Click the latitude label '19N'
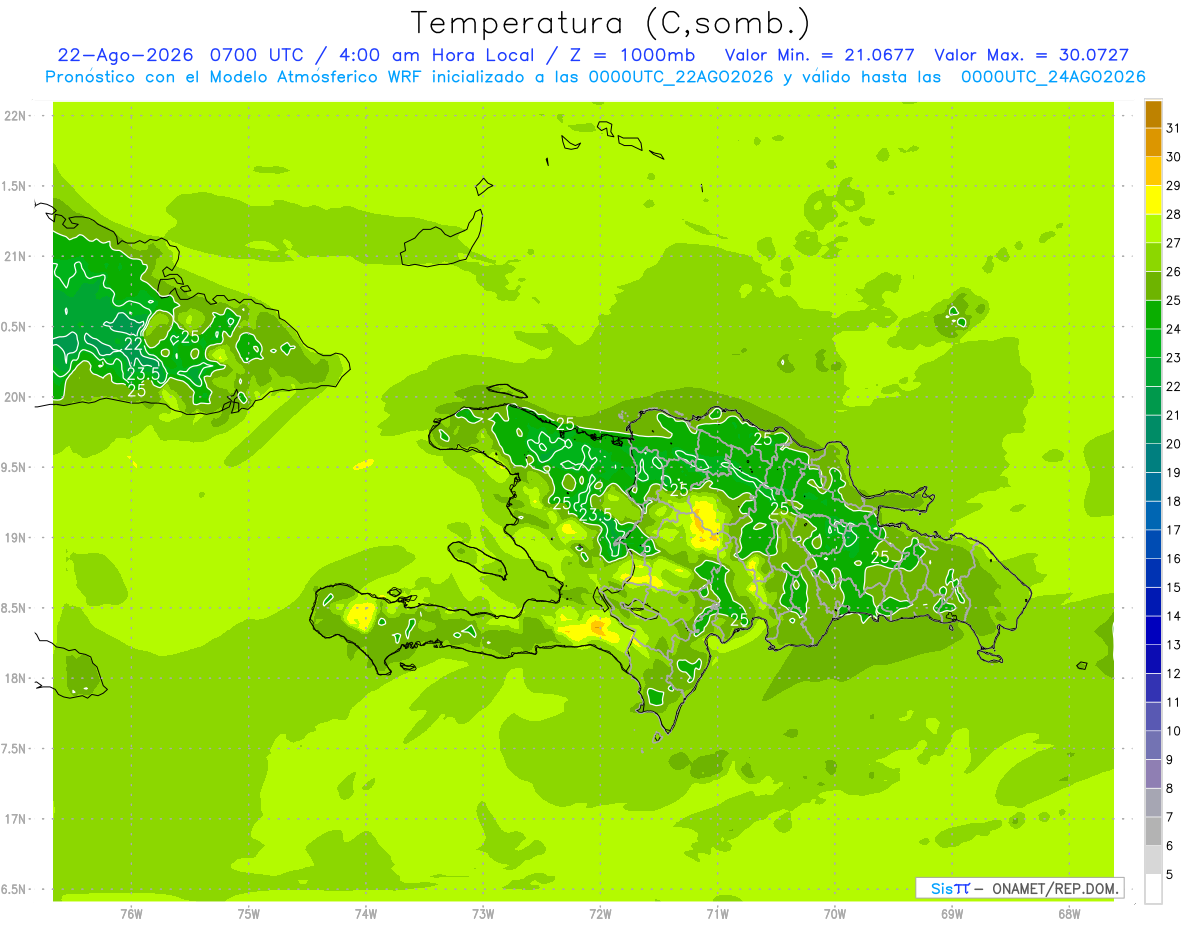1200x927 pixels. [x=16, y=538]
